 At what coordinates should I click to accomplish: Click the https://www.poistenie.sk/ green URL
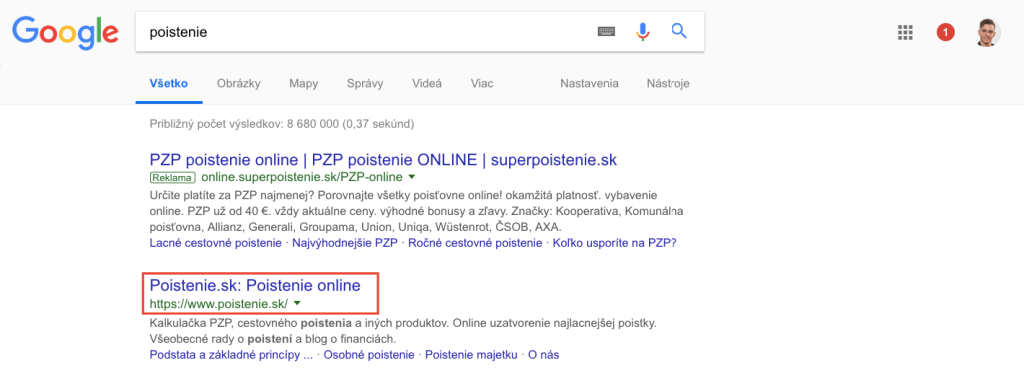pos(219,303)
